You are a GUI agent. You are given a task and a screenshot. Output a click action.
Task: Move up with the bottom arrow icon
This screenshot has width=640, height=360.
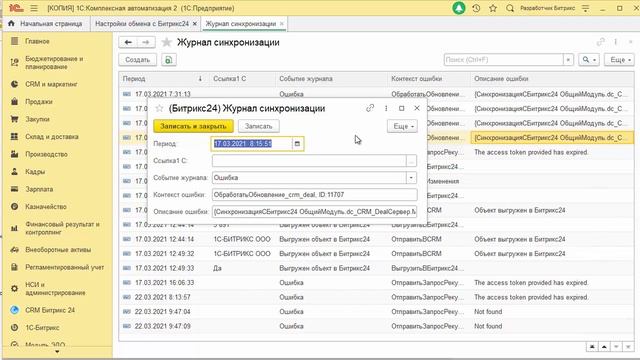604,347
